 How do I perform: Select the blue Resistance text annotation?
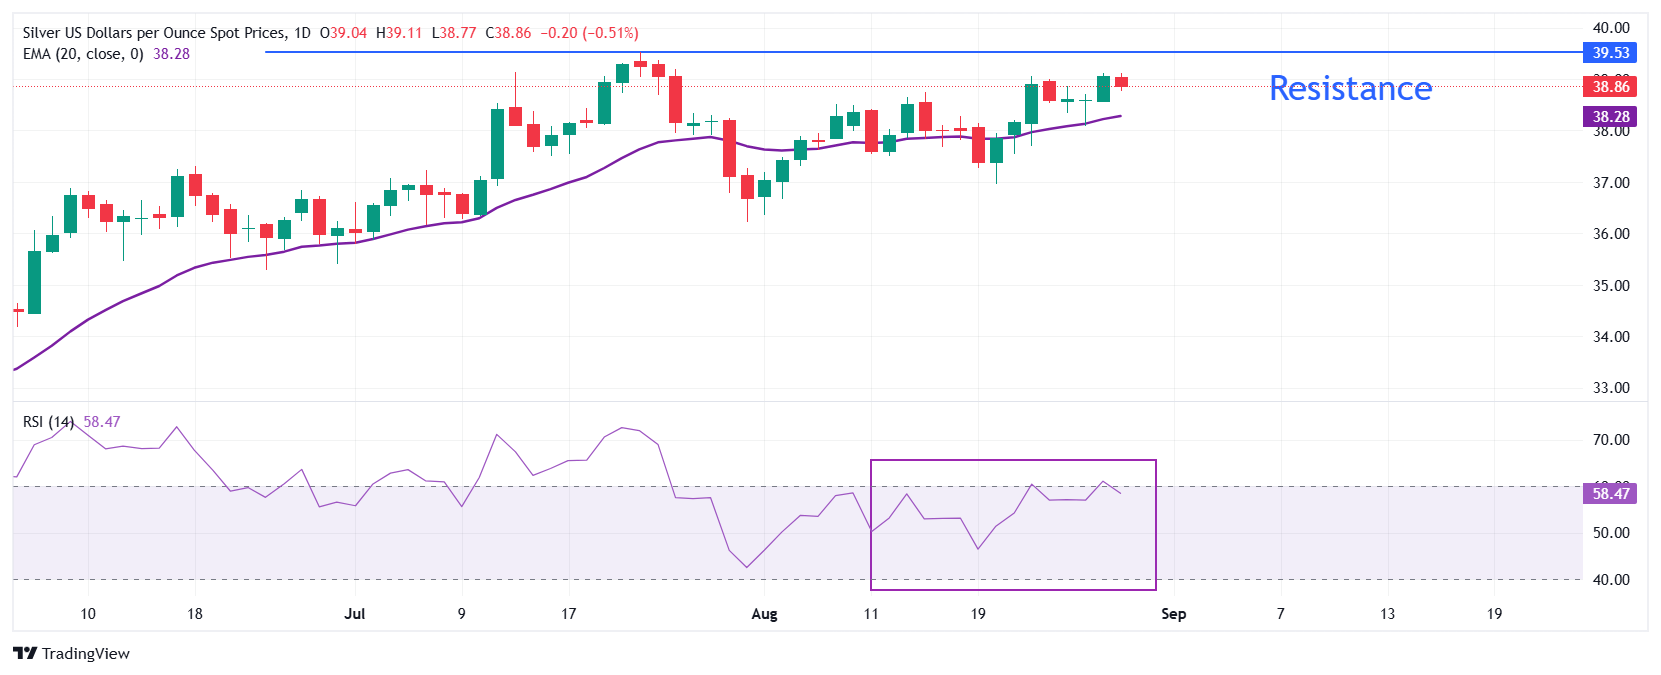(x=1350, y=88)
